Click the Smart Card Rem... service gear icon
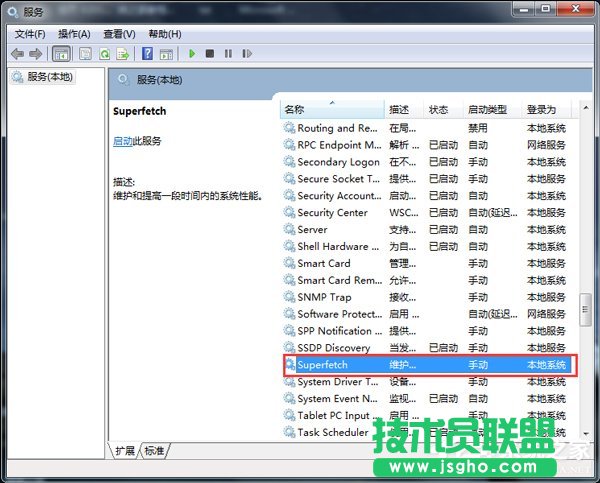600x483 pixels. (289, 280)
